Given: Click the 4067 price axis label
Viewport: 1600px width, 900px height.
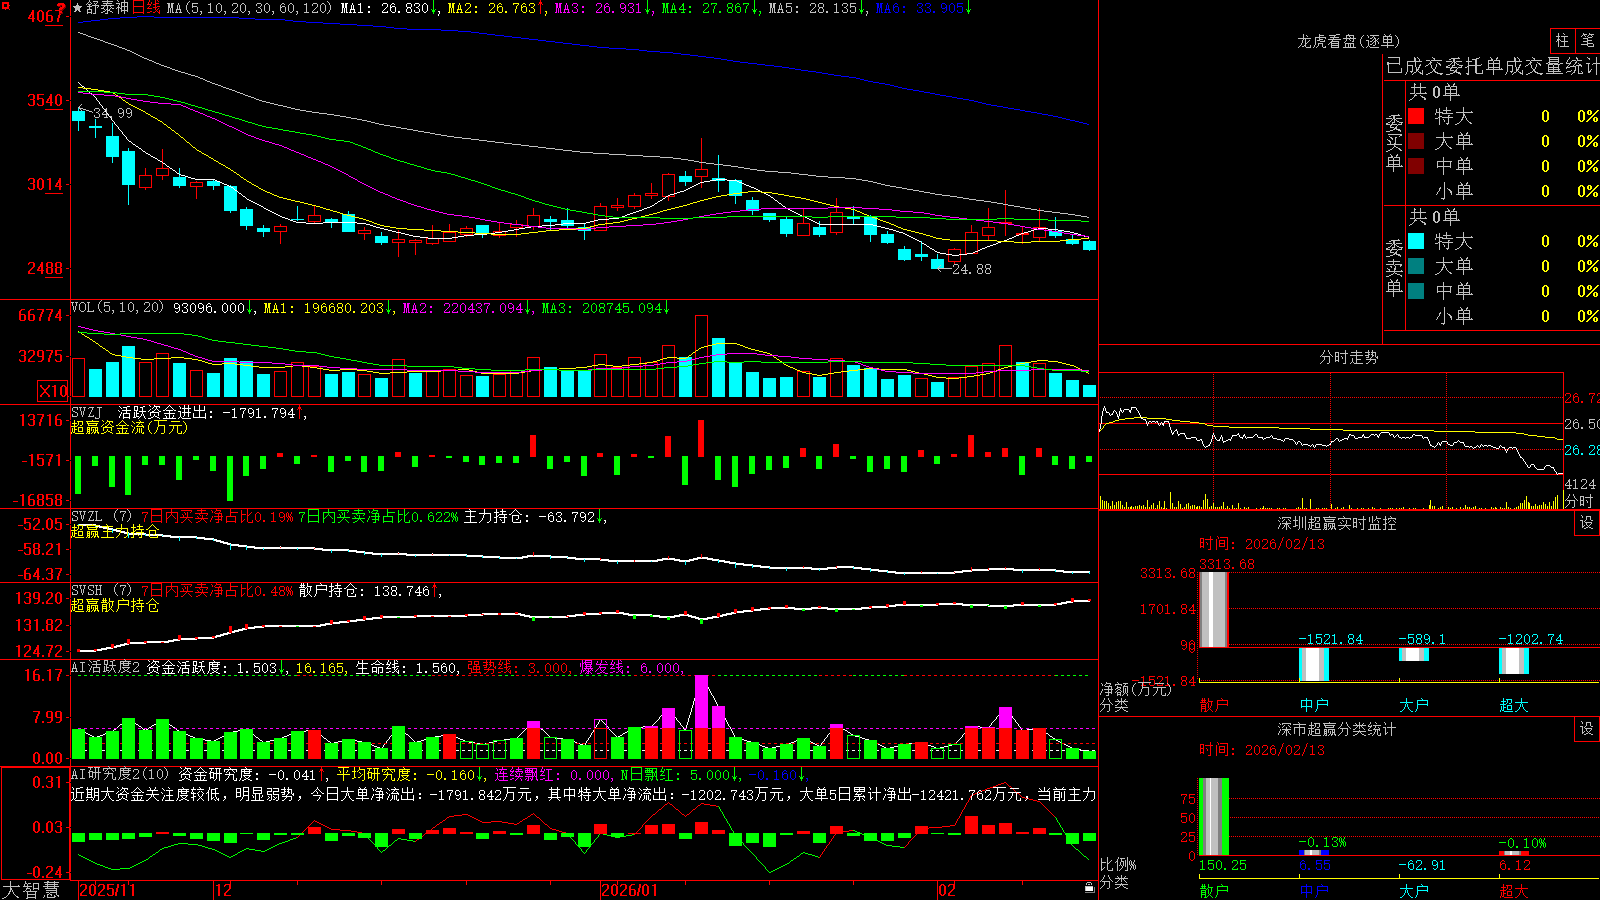Looking at the screenshot, I should click(x=45, y=16).
